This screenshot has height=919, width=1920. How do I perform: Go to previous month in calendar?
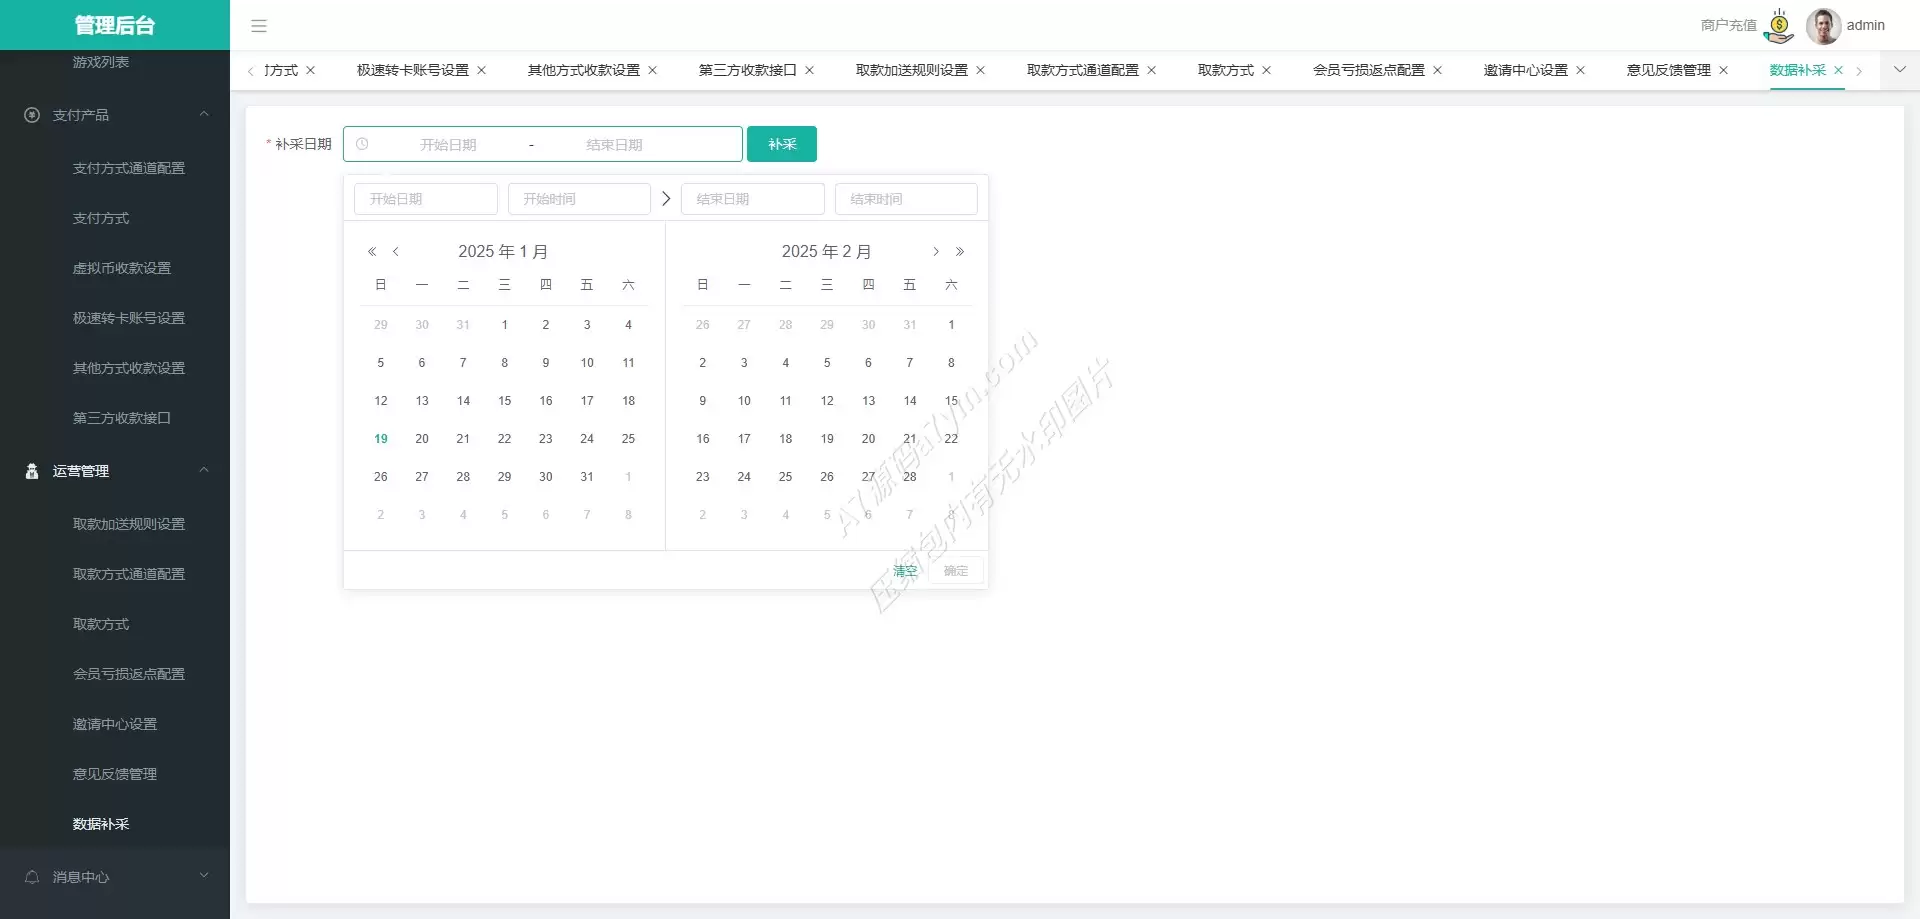396,252
